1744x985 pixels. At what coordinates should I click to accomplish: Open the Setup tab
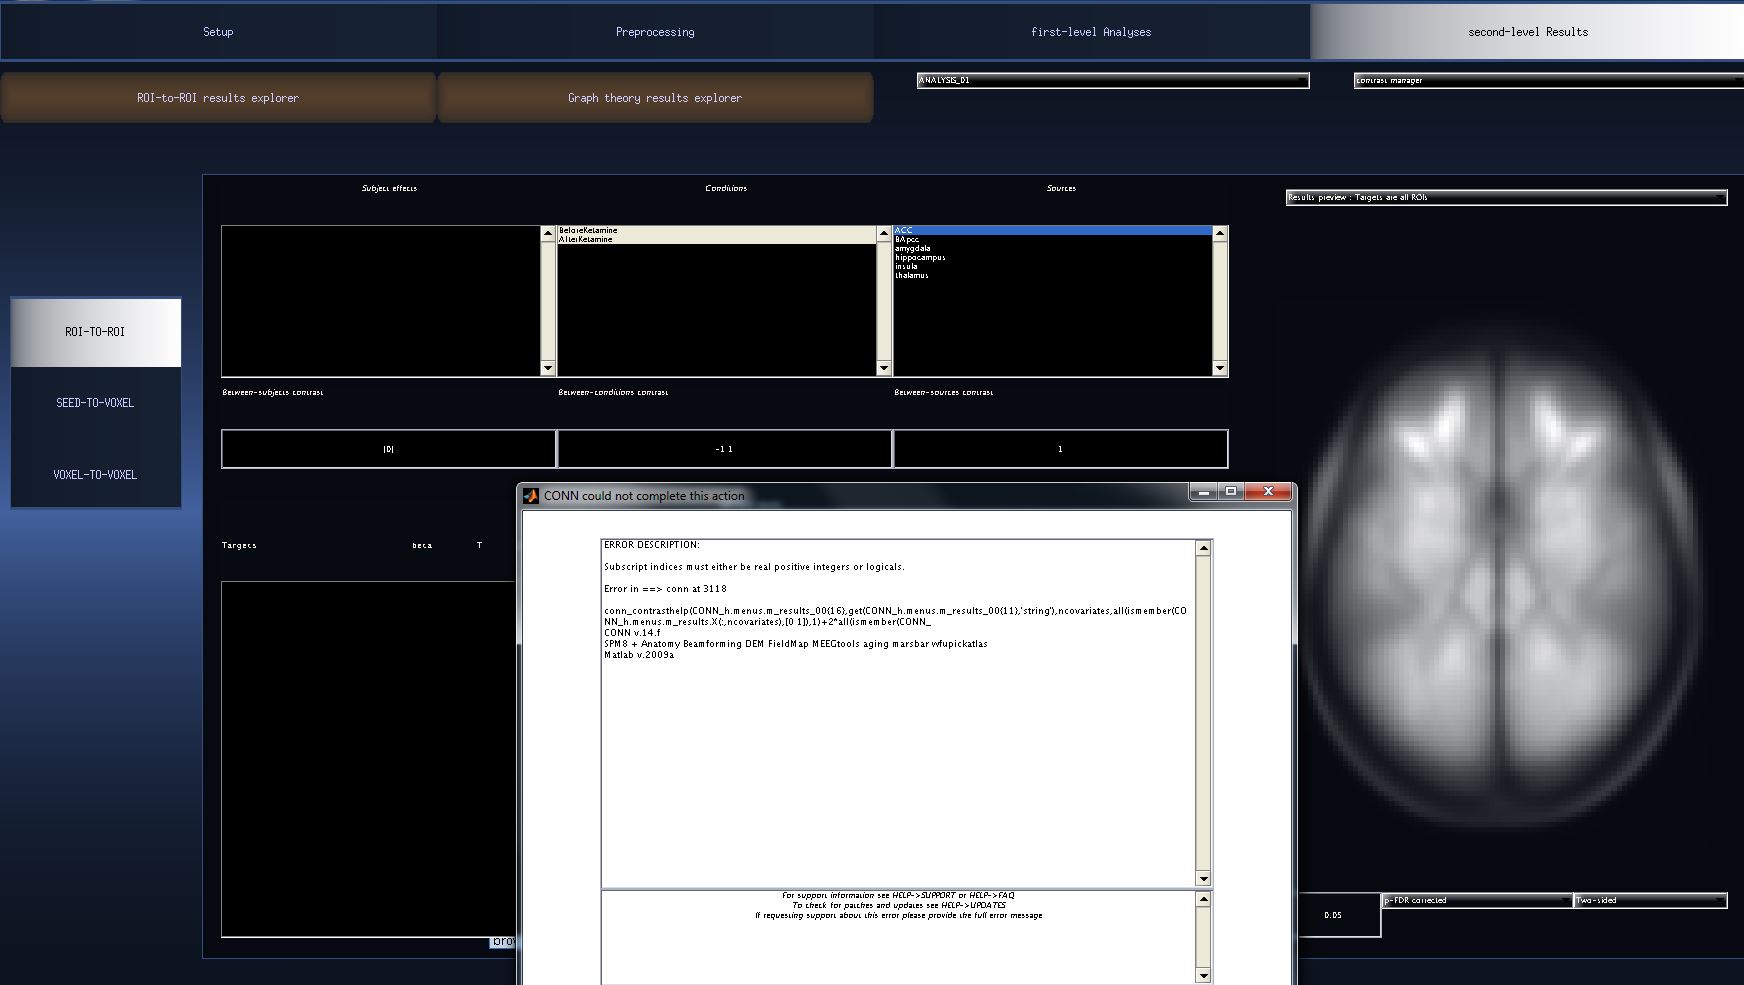(x=218, y=32)
